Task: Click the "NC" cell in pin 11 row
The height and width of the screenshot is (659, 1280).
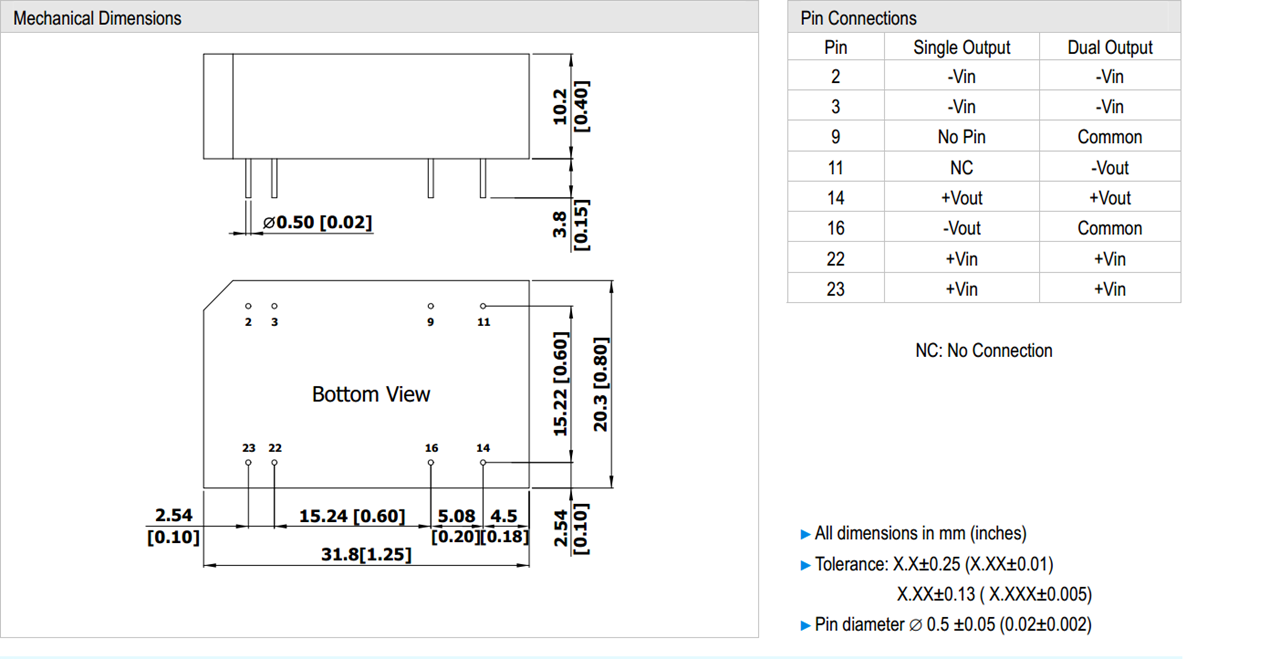Action: tap(961, 168)
